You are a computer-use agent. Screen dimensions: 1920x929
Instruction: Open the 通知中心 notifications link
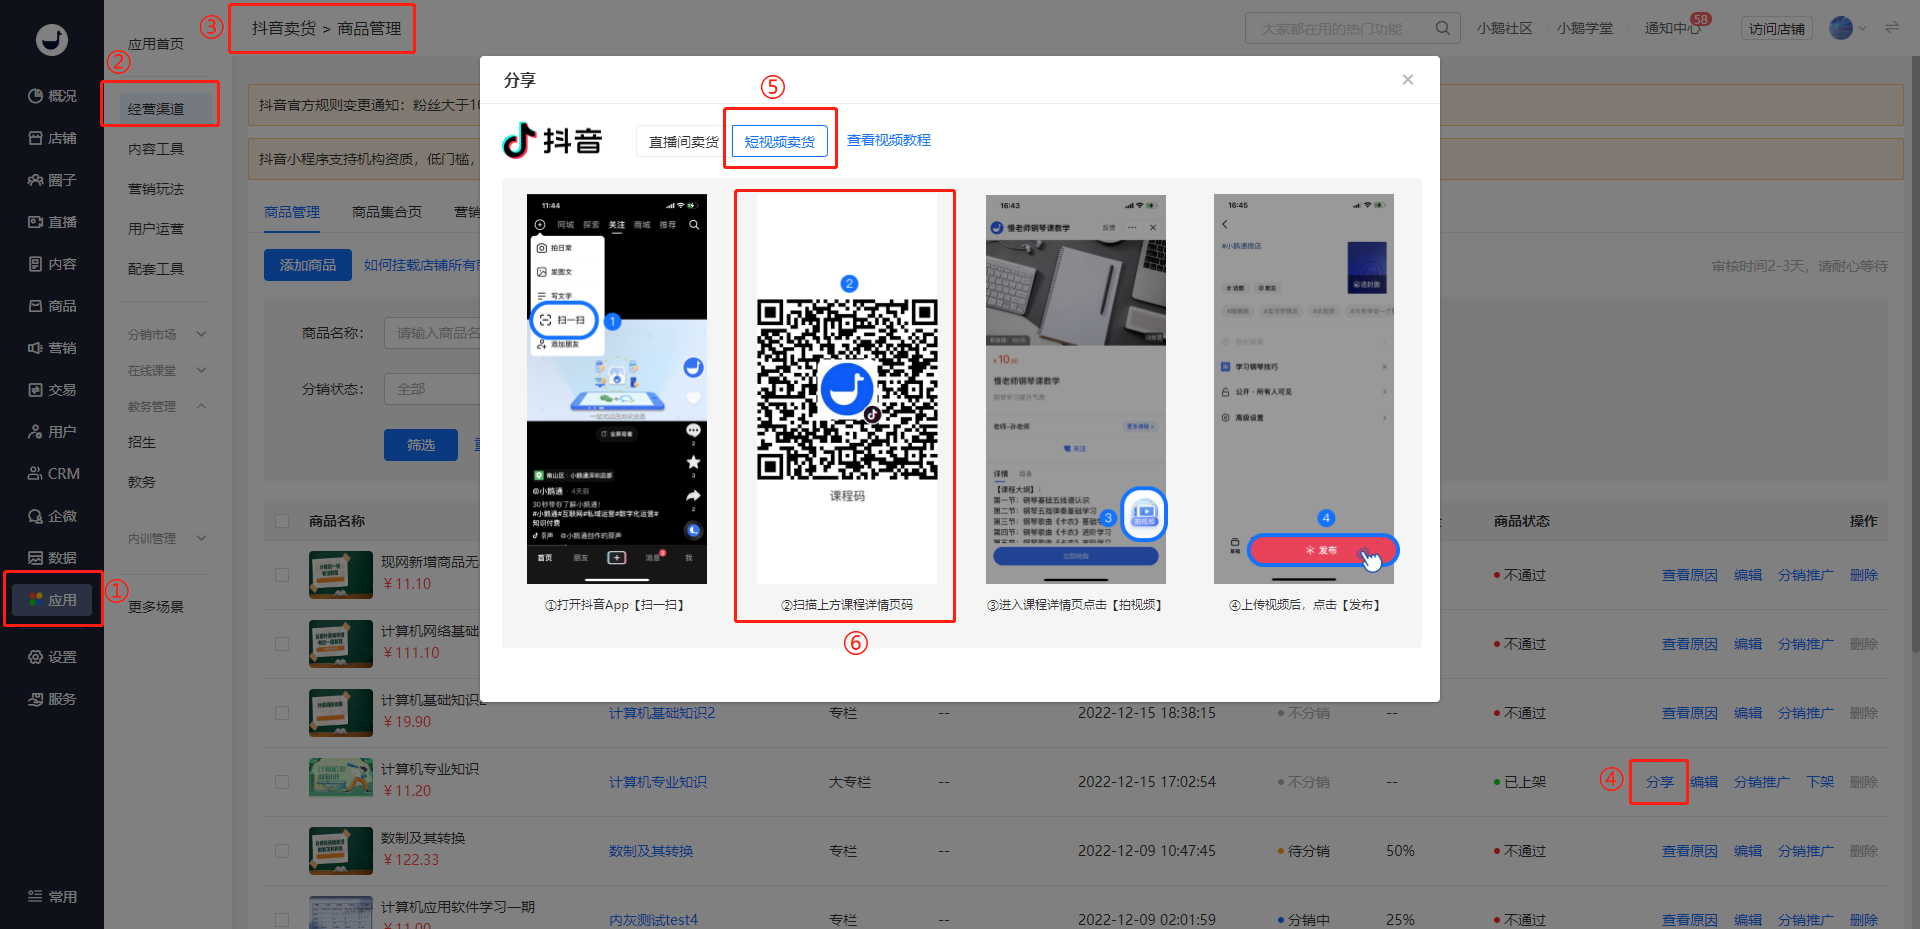coord(1673,28)
